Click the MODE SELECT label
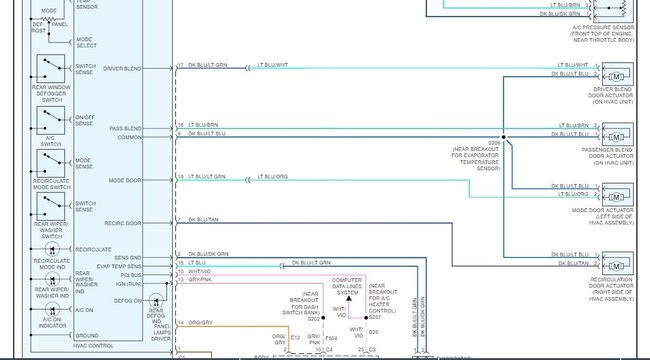Viewport: 650px width, 360px height. point(87,42)
